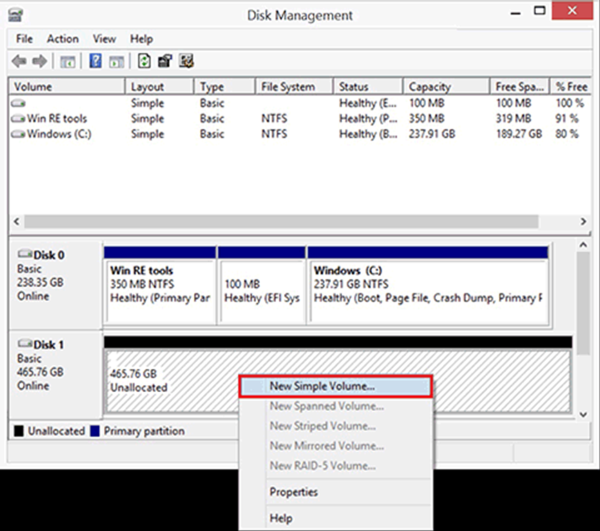Click the 238.35 GB size under Disk 0
Image resolution: width=600 pixels, height=531 pixels.
click(x=40, y=282)
